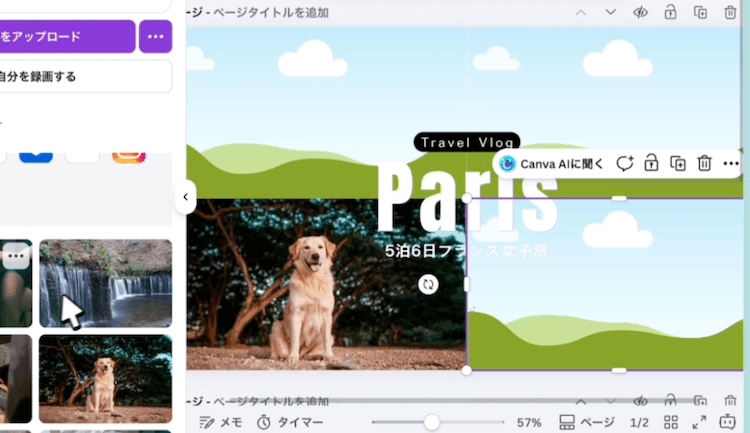Viewport: 750px width, 433px height.
Task: Open the メモ notes panel
Action: point(221,422)
